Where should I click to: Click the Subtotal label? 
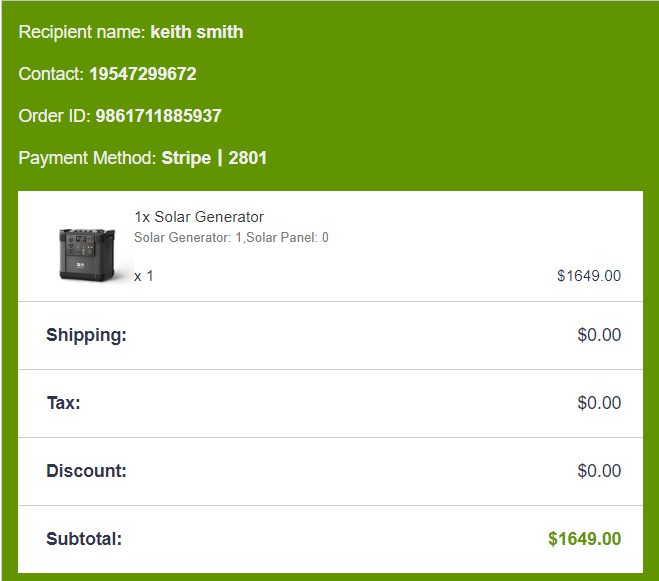pos(84,539)
